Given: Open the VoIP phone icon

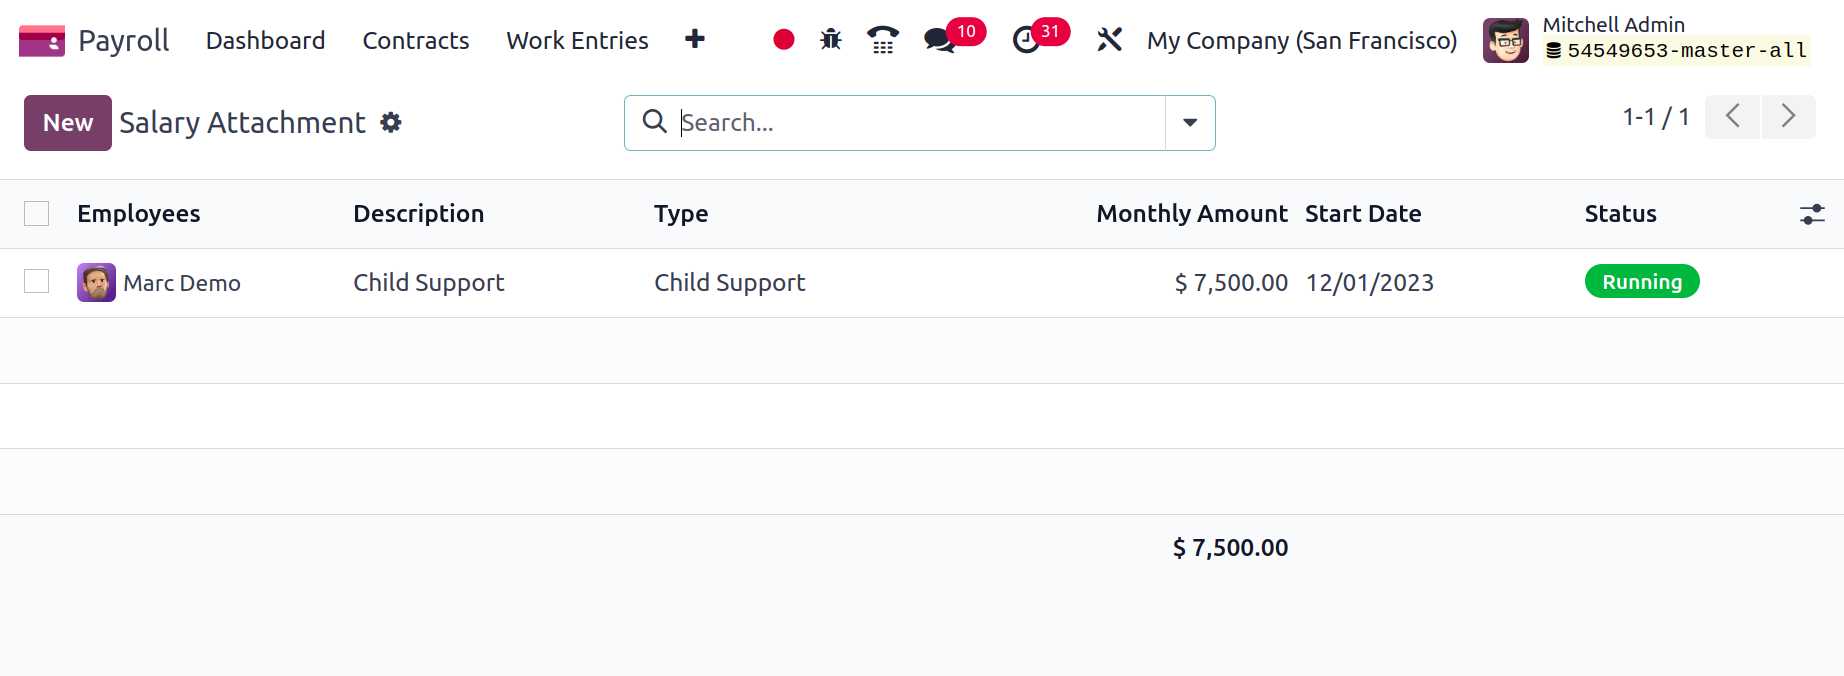Looking at the screenshot, I should click(882, 40).
